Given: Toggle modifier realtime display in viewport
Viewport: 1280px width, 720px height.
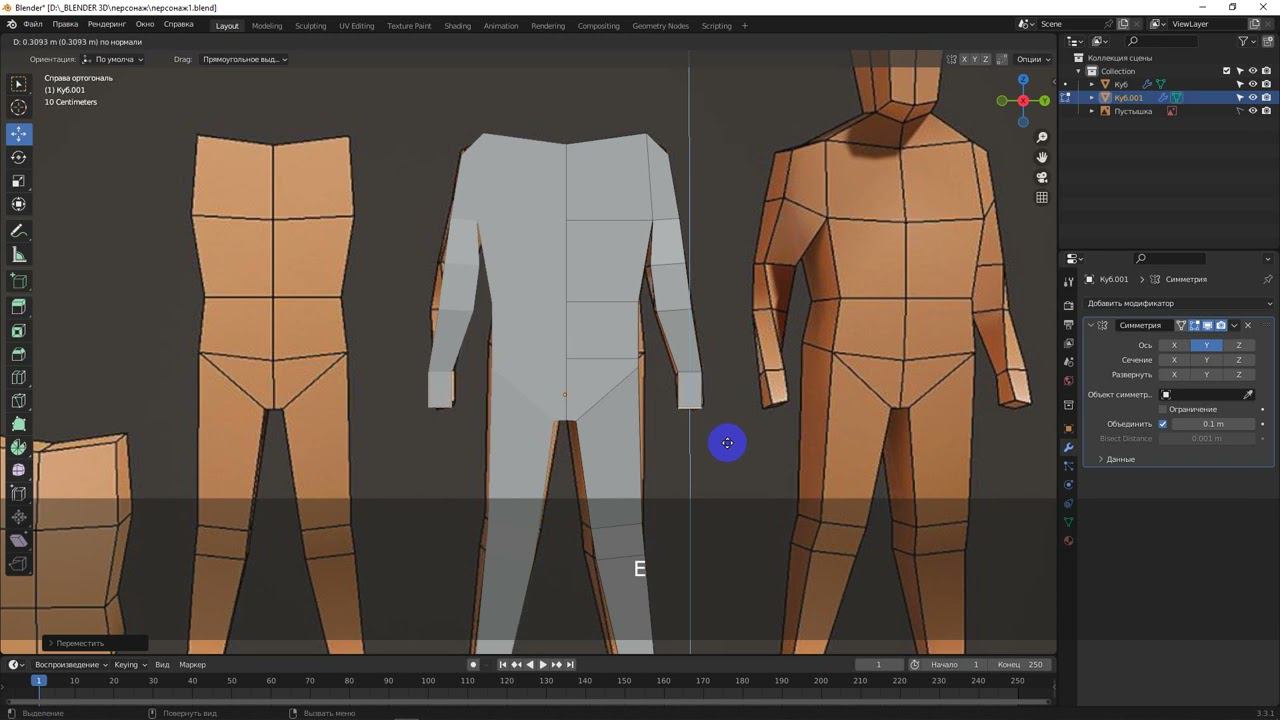Looking at the screenshot, I should coord(1207,325).
